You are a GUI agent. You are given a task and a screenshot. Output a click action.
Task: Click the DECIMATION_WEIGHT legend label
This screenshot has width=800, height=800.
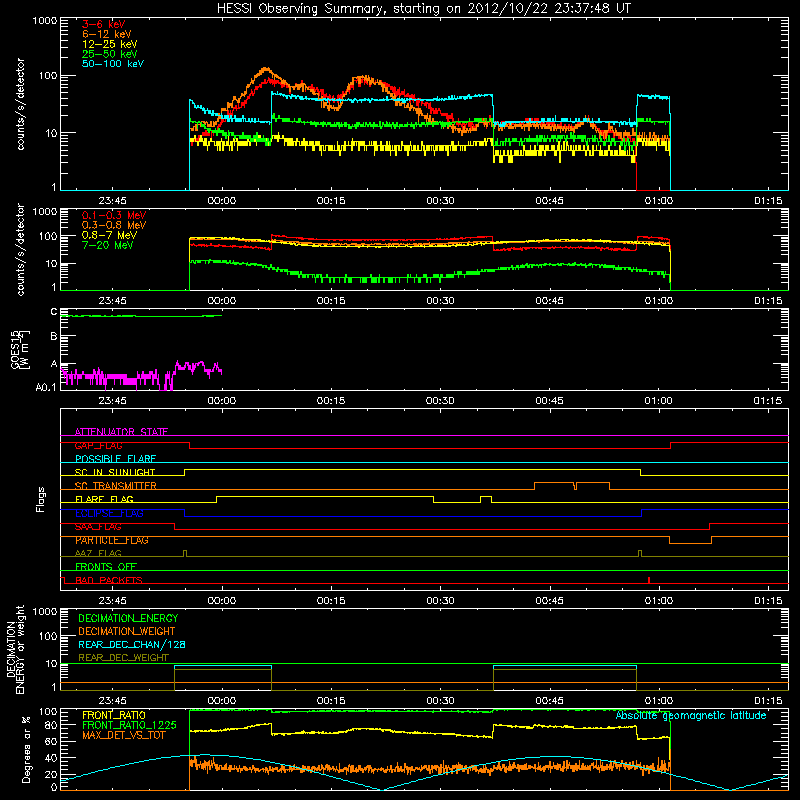click(x=127, y=631)
